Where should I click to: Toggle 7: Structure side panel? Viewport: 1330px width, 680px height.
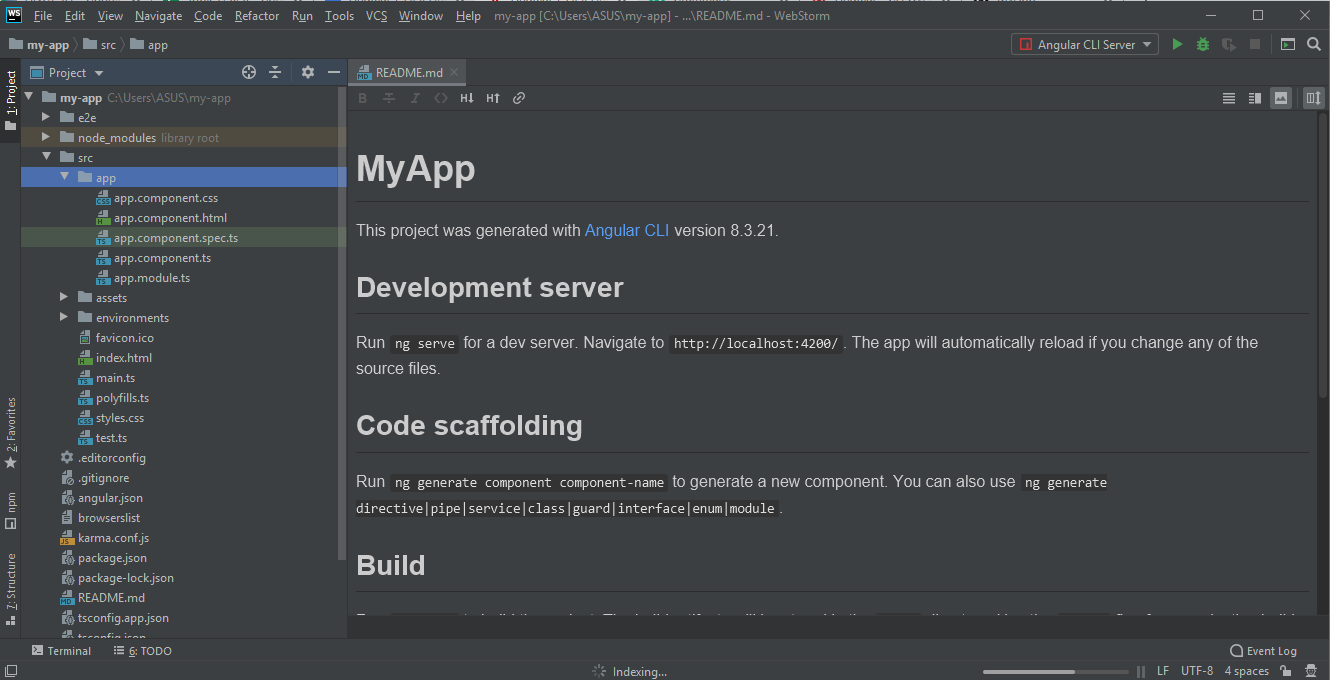[x=10, y=589]
